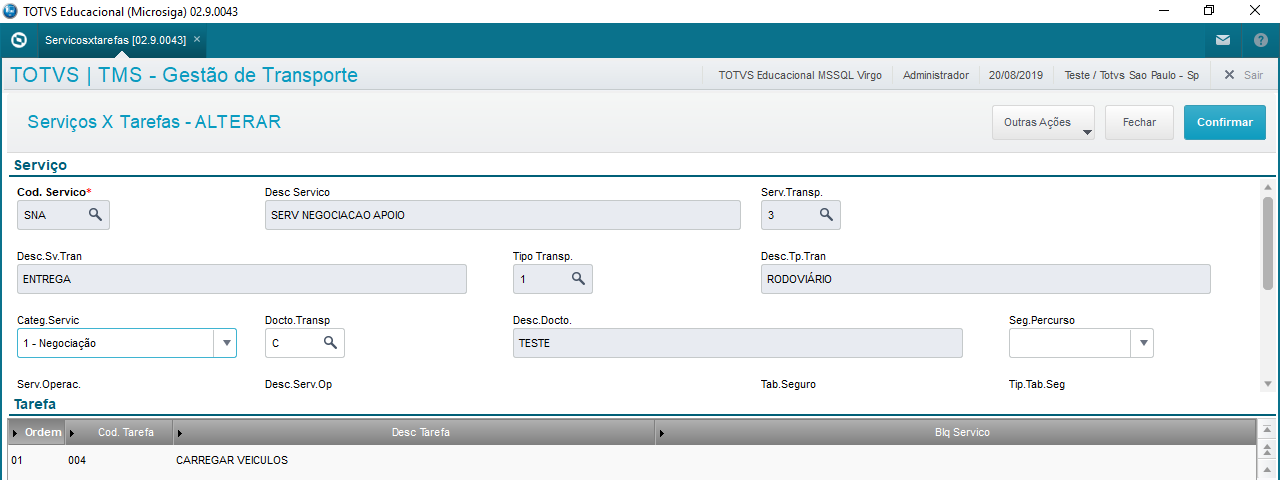Screen dimensions: 1280x480
Task: Click the Desc.Tp.Tran field with RODOVIÁRIO
Action: pyautogui.click(x=986, y=279)
